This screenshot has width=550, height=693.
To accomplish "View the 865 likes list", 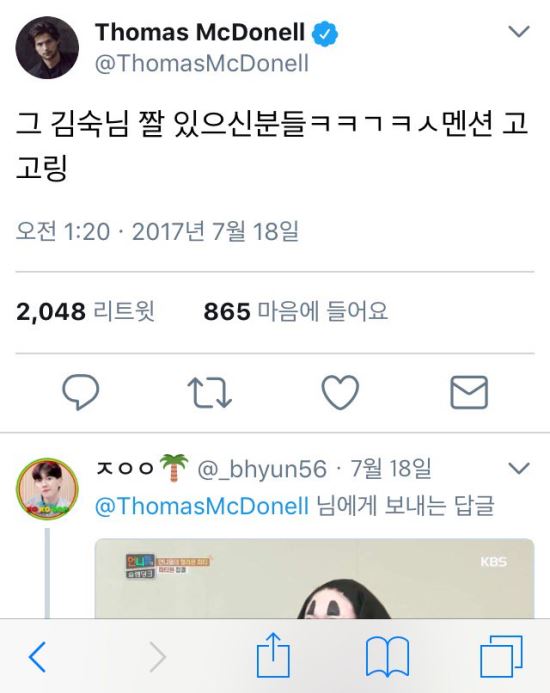I will coord(295,311).
